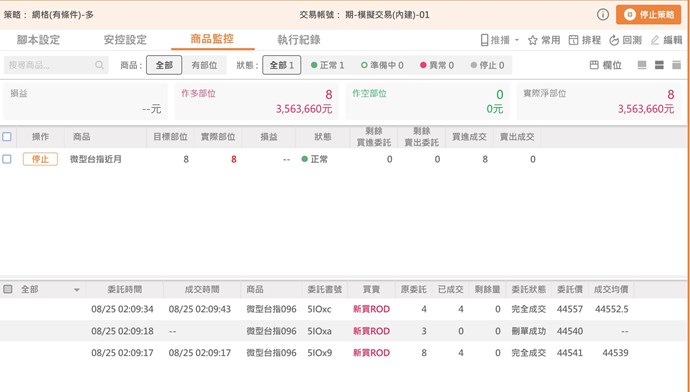Run 回測 backtest
690x392 pixels.
[625, 40]
